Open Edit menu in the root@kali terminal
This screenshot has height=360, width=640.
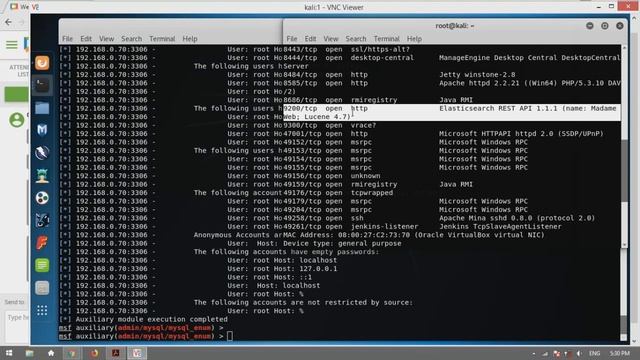pyautogui.click(x=310, y=39)
